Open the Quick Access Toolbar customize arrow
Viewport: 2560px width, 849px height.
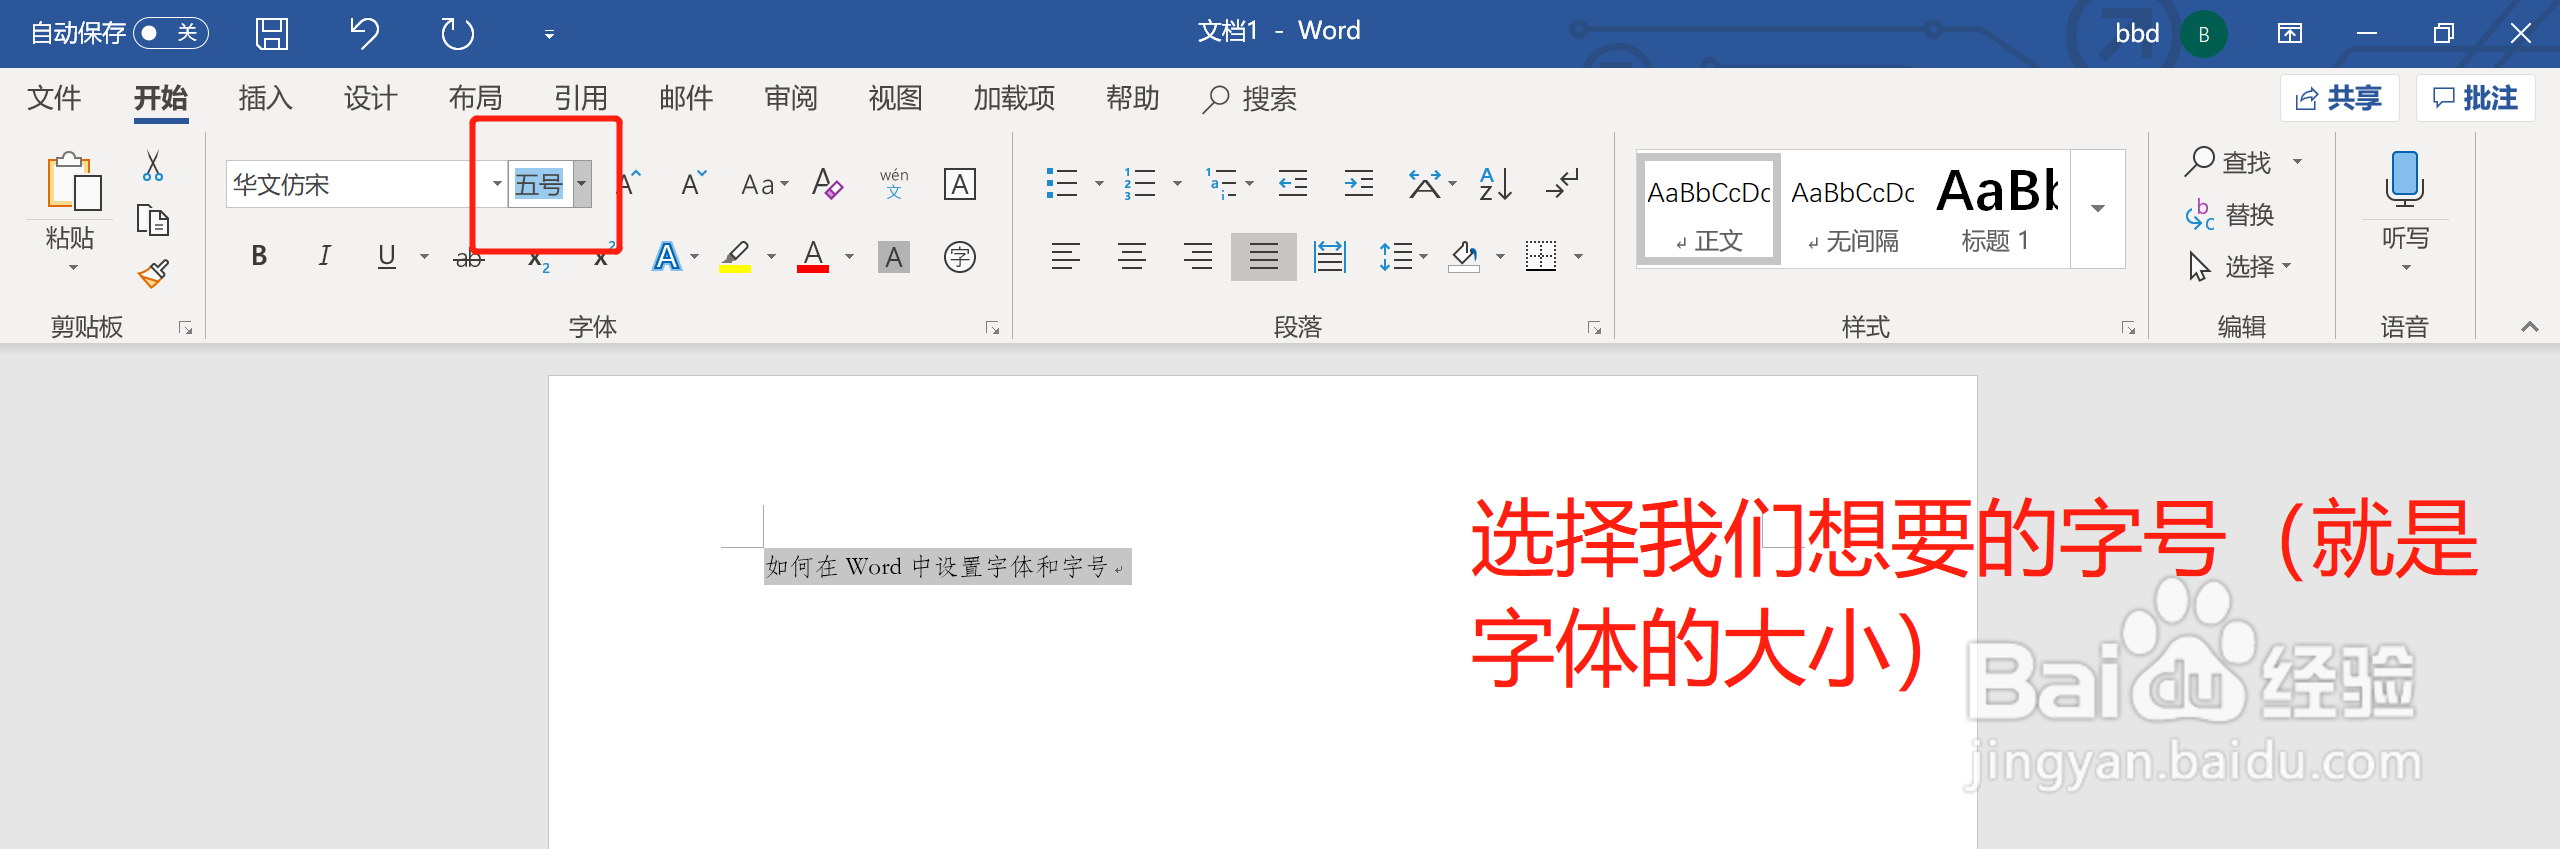point(549,35)
